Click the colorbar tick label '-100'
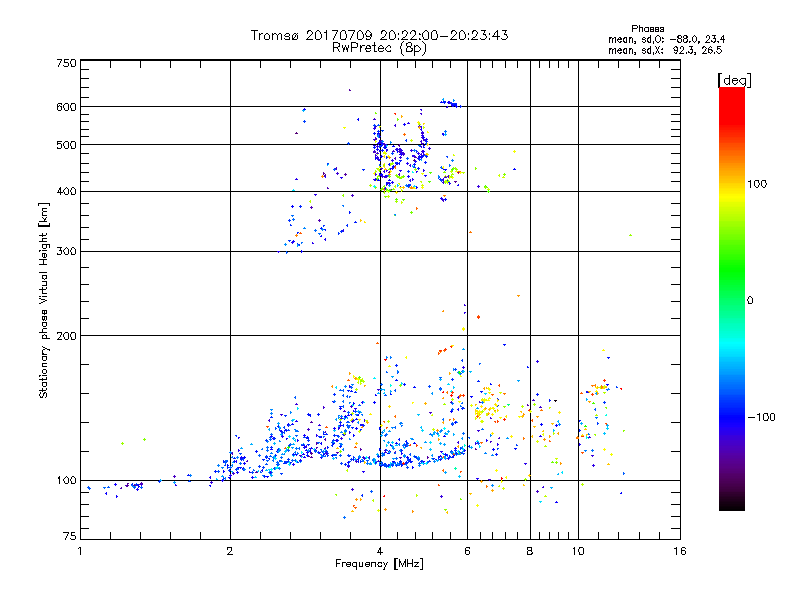The width and height of the screenshot is (800, 600). (761, 417)
